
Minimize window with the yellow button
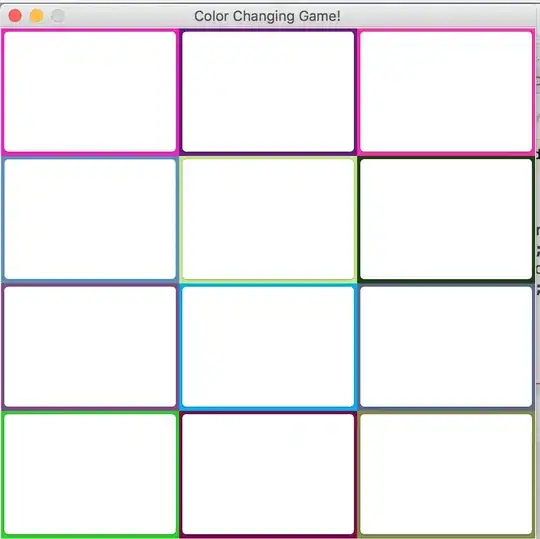[x=37, y=16]
